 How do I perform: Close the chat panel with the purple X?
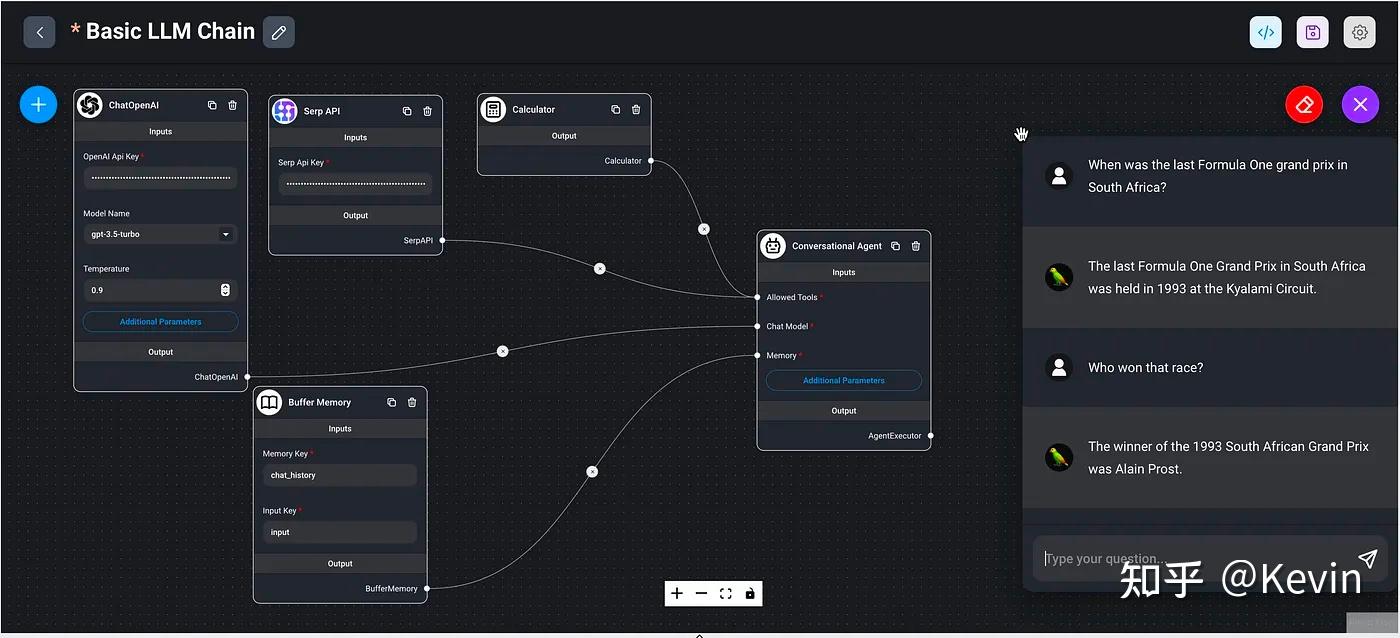point(1360,103)
